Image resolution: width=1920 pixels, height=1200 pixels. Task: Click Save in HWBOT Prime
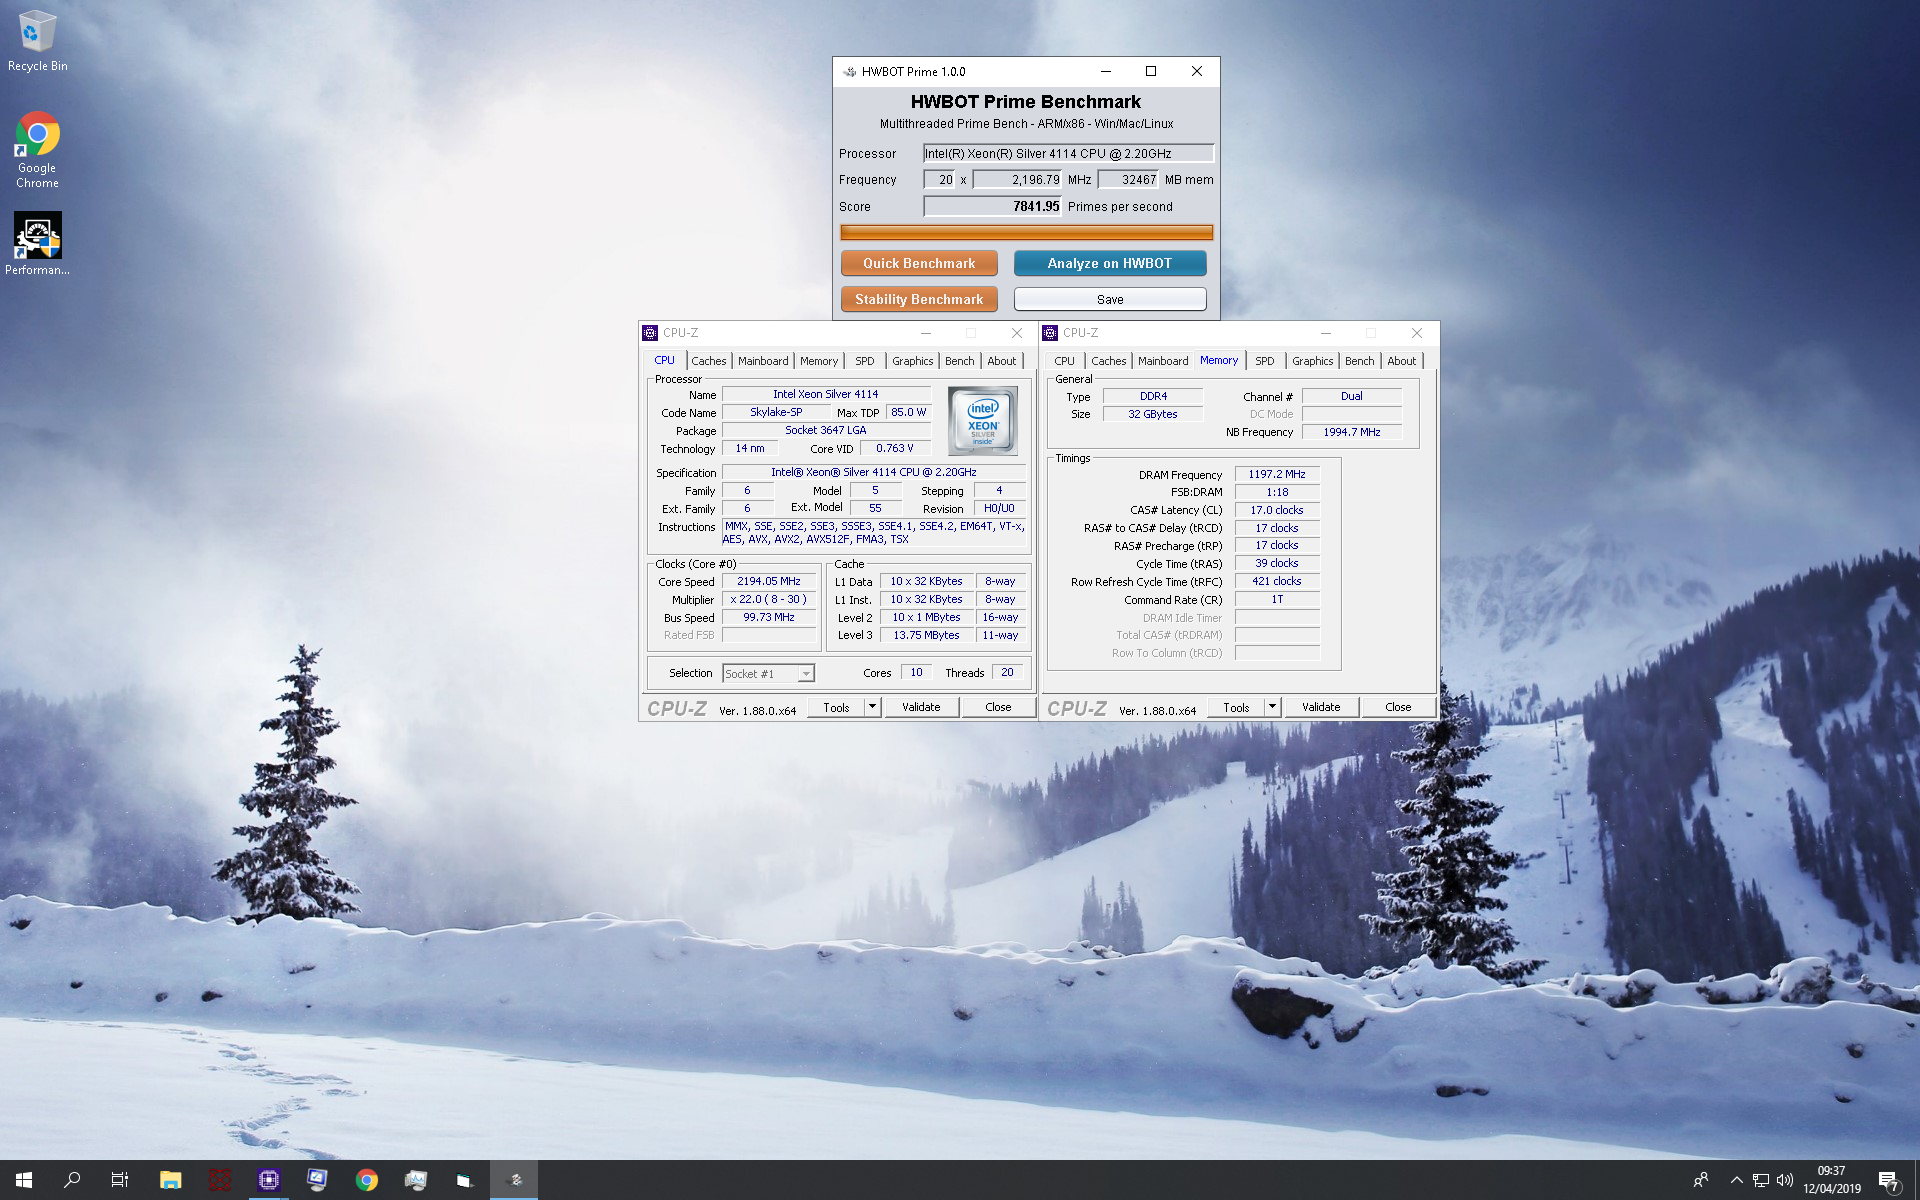pos(1110,299)
